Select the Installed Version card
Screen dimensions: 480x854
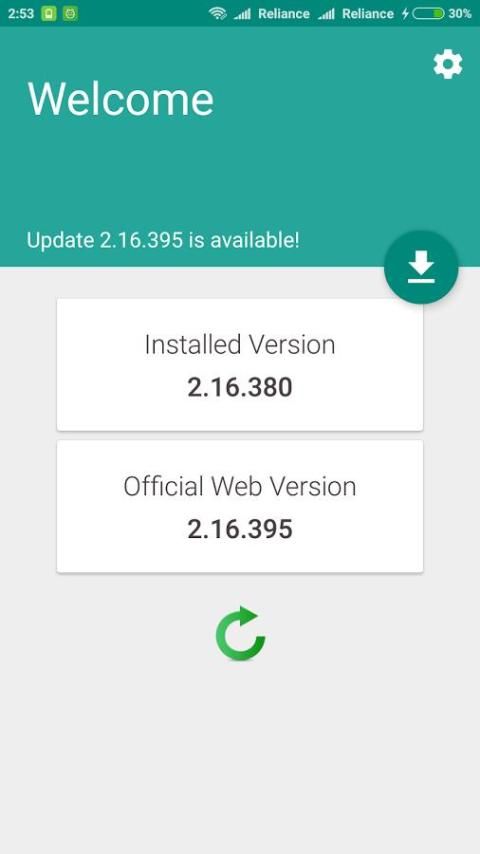pyautogui.click(x=240, y=364)
